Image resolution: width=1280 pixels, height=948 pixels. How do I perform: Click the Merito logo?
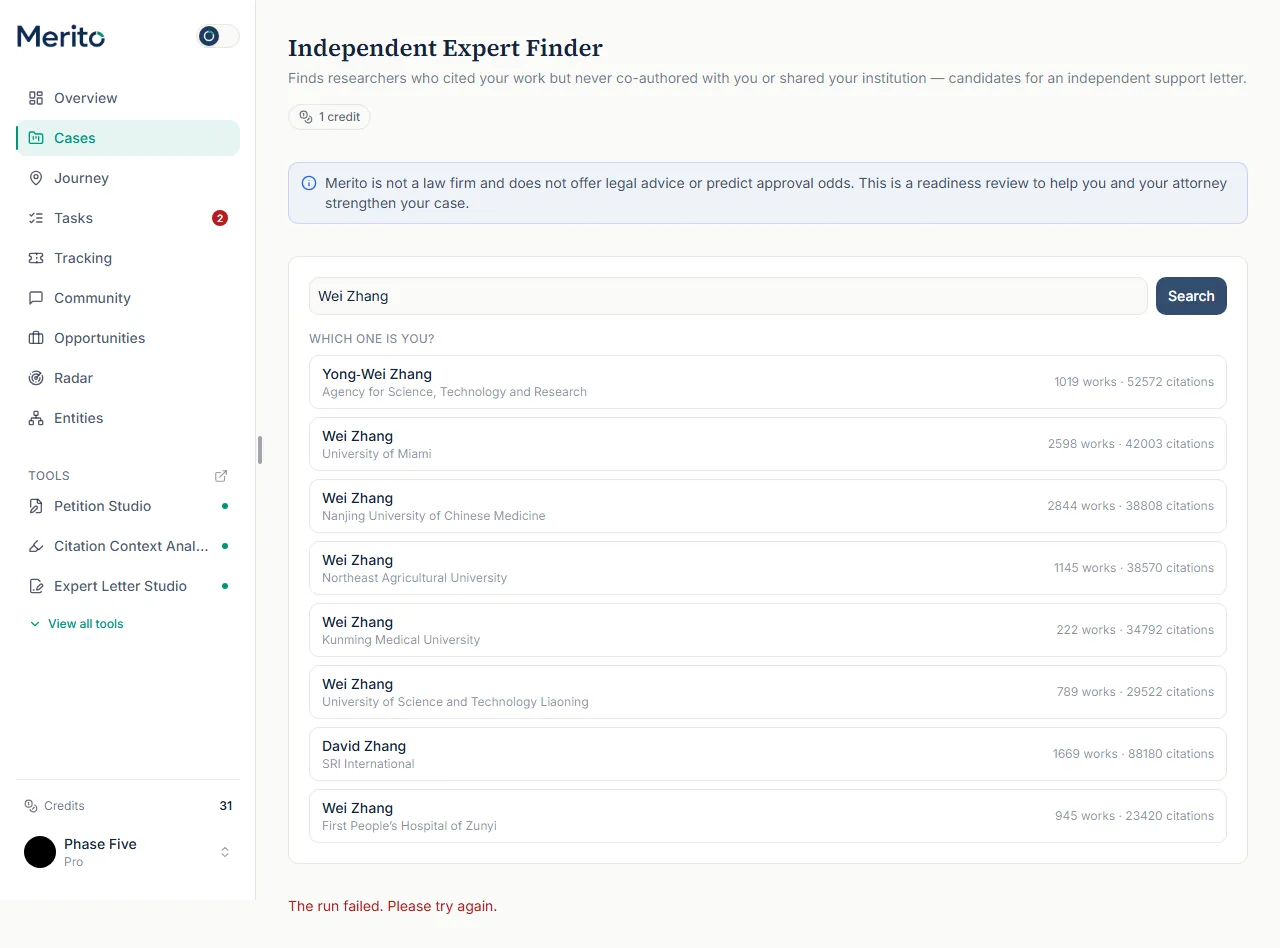tap(61, 37)
